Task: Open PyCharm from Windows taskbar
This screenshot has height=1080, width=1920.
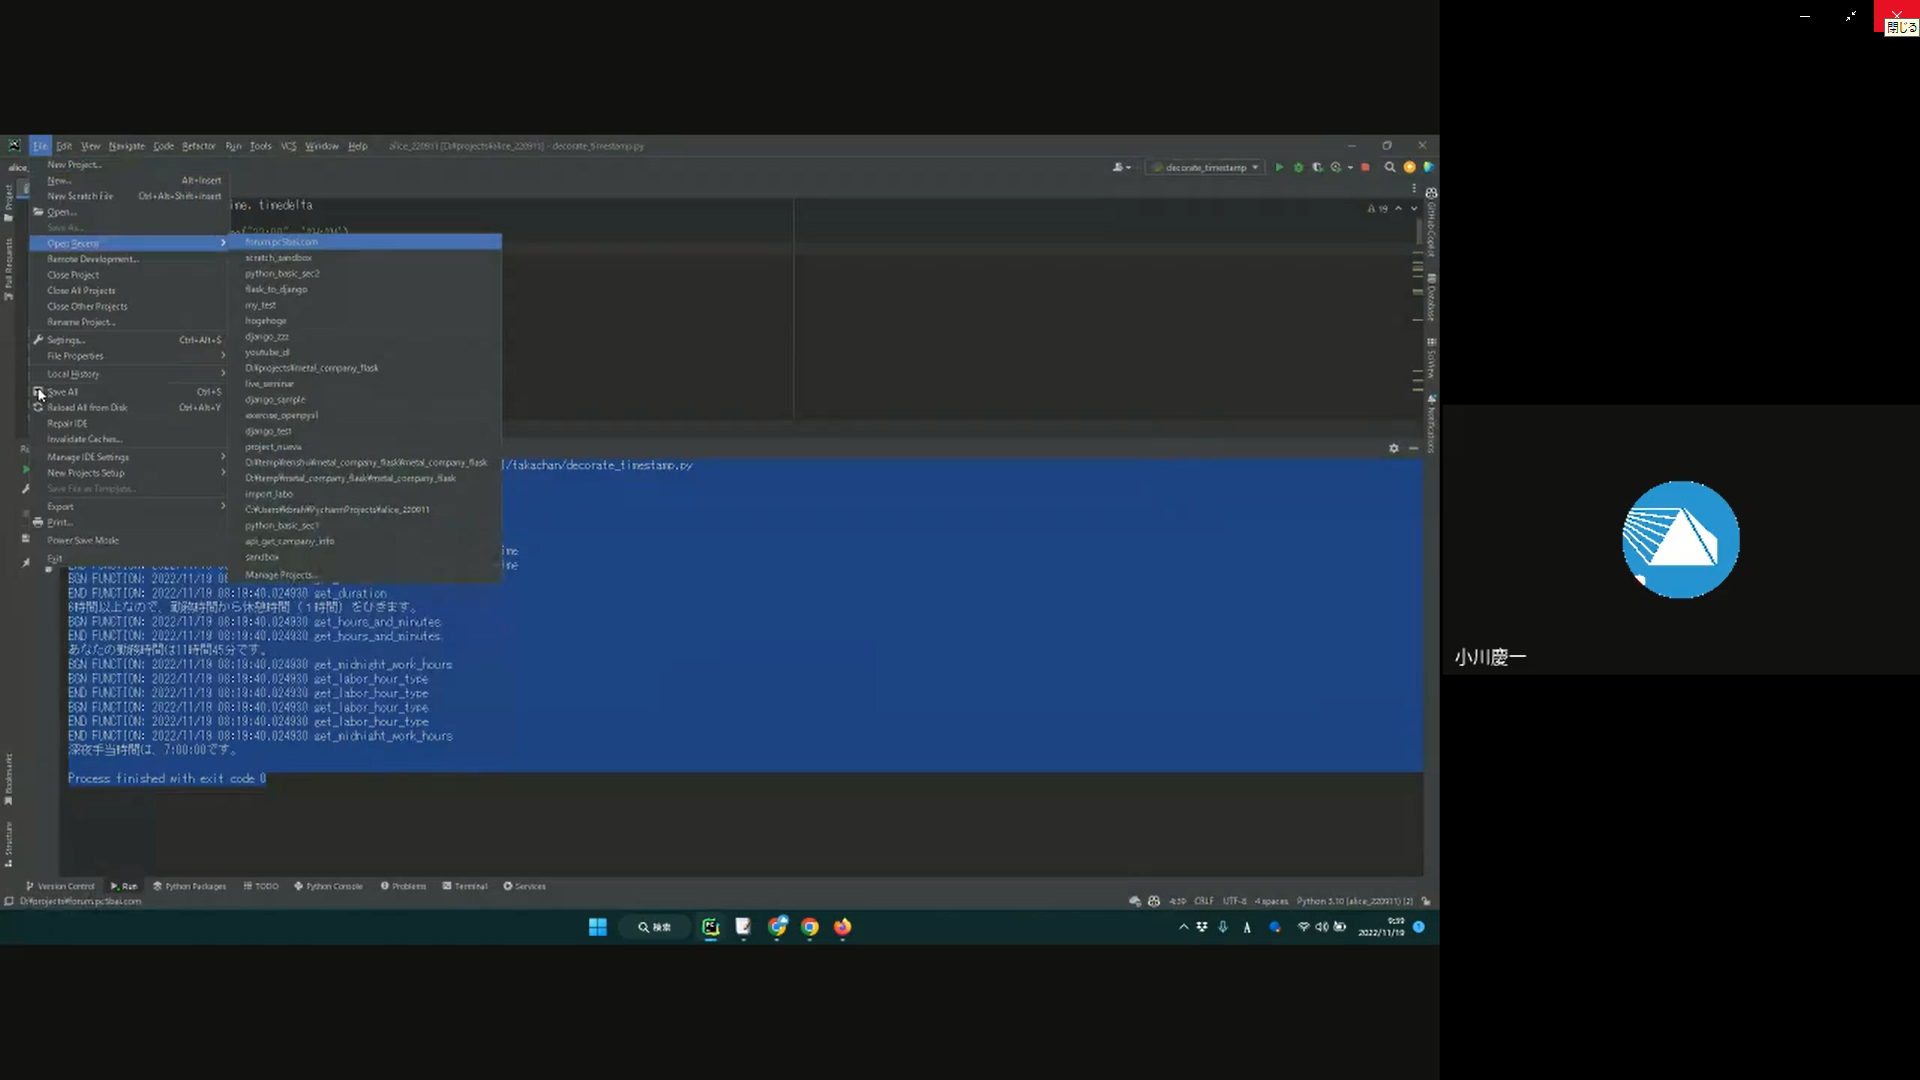Action: (710, 927)
